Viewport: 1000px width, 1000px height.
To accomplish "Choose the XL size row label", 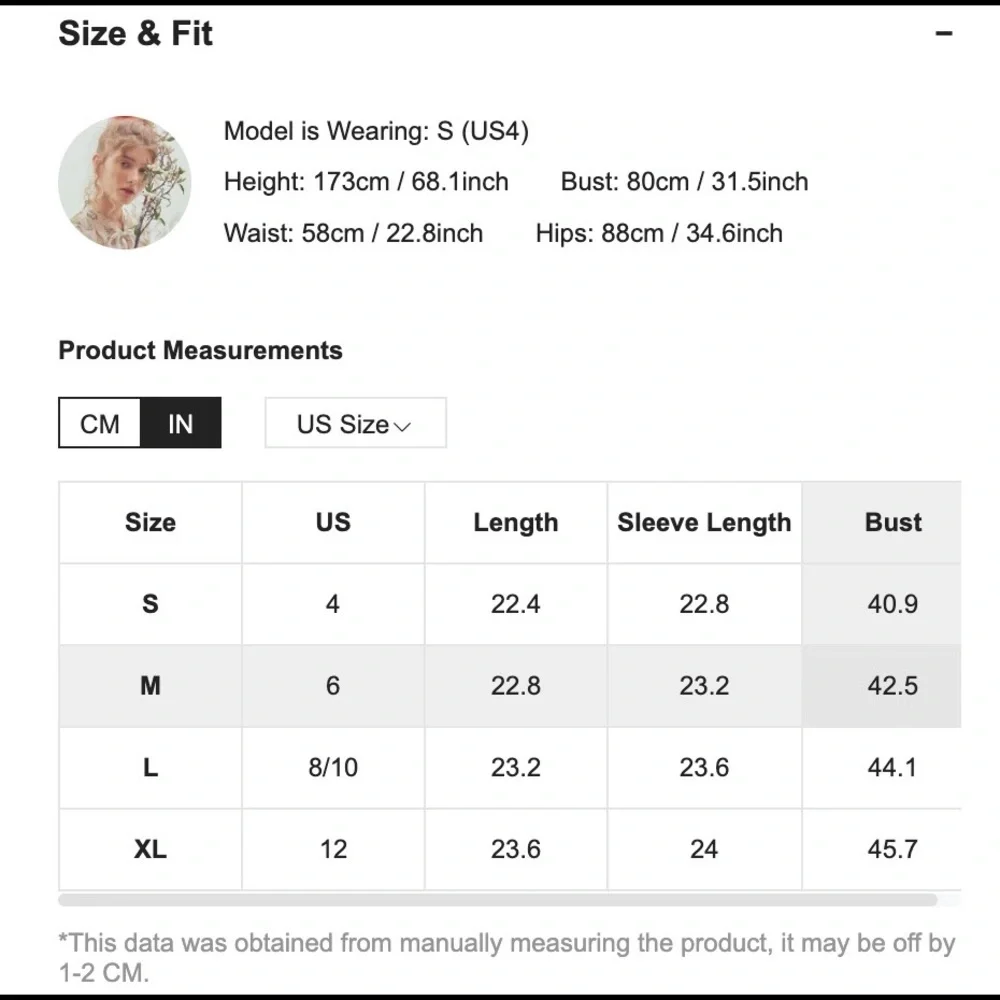I will pos(150,850).
